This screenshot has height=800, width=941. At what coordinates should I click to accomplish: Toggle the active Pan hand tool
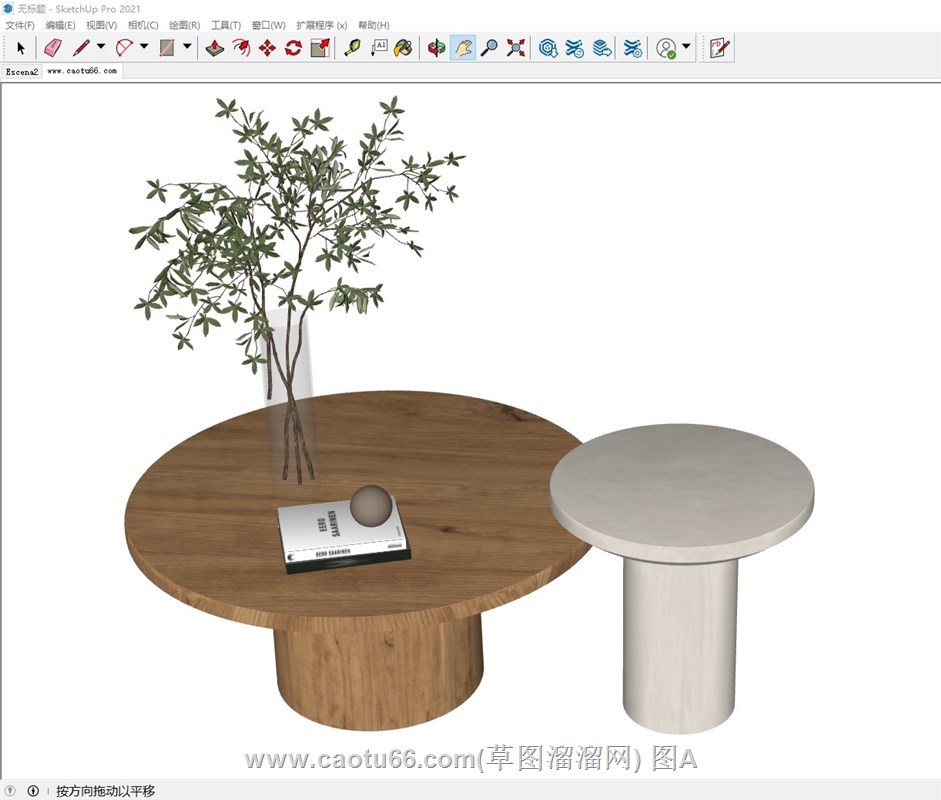[462, 47]
